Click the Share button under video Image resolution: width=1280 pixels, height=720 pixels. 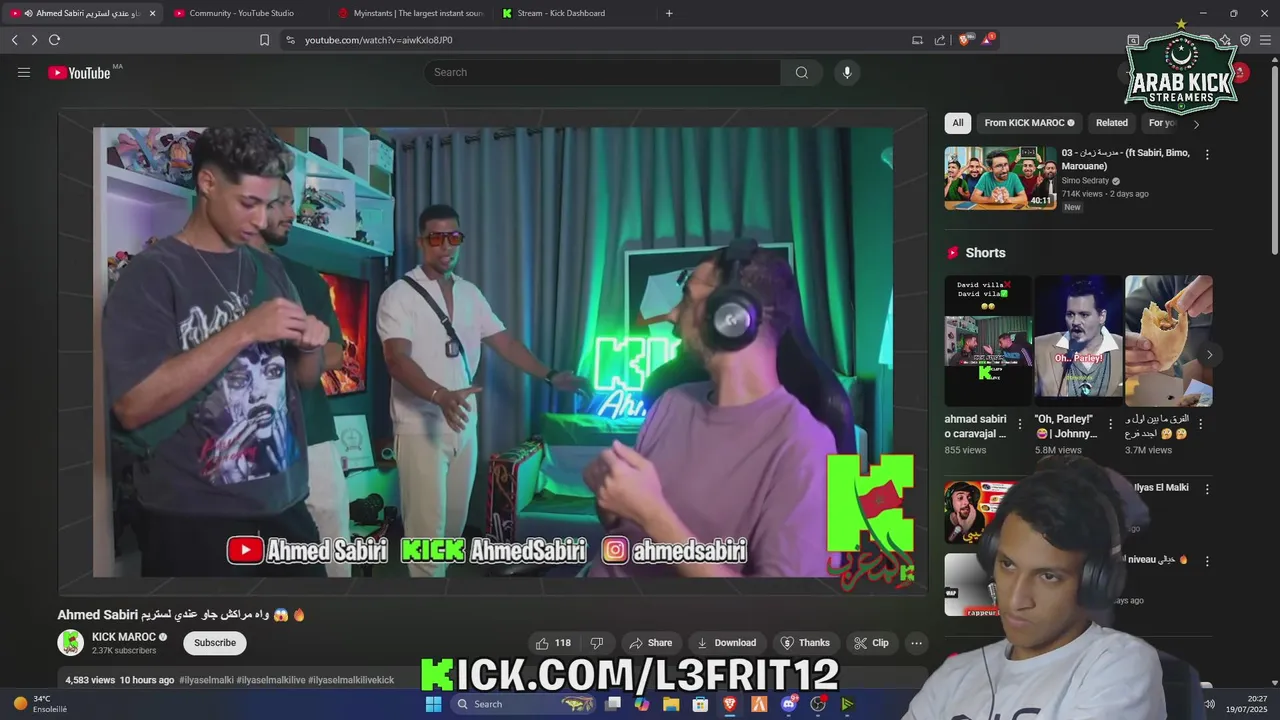(x=650, y=643)
